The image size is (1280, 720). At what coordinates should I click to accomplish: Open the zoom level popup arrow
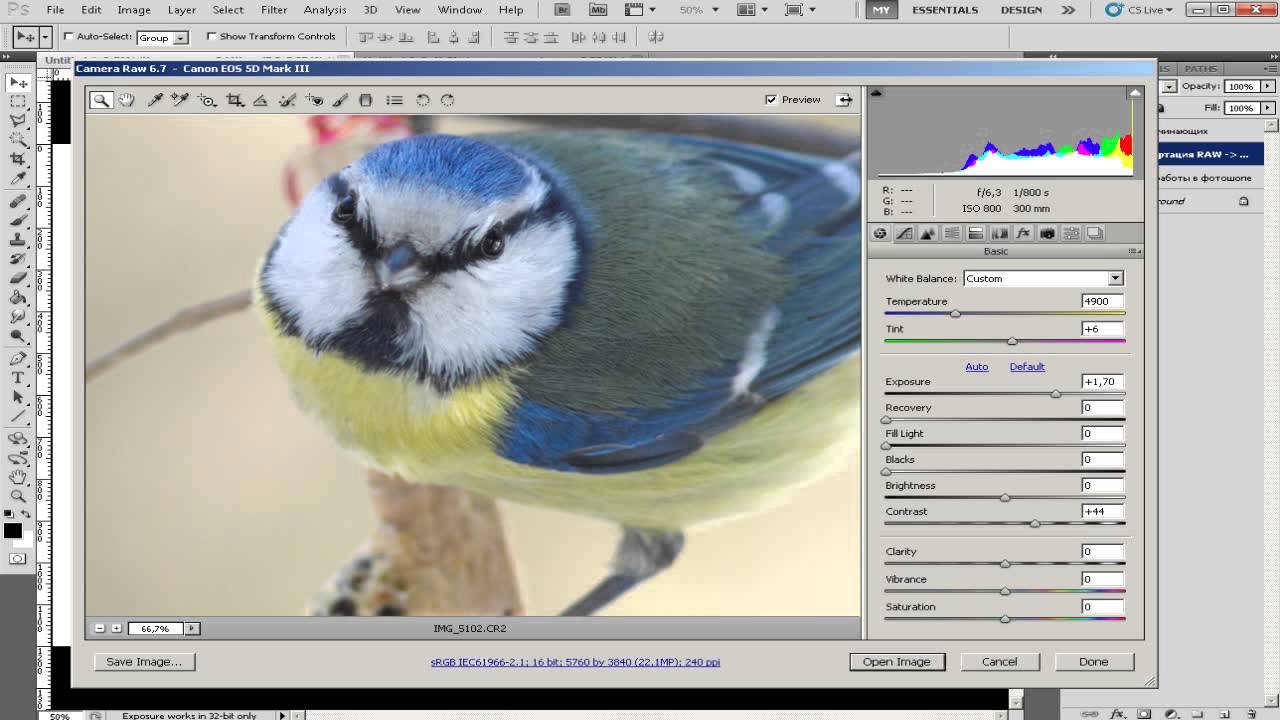click(x=192, y=628)
